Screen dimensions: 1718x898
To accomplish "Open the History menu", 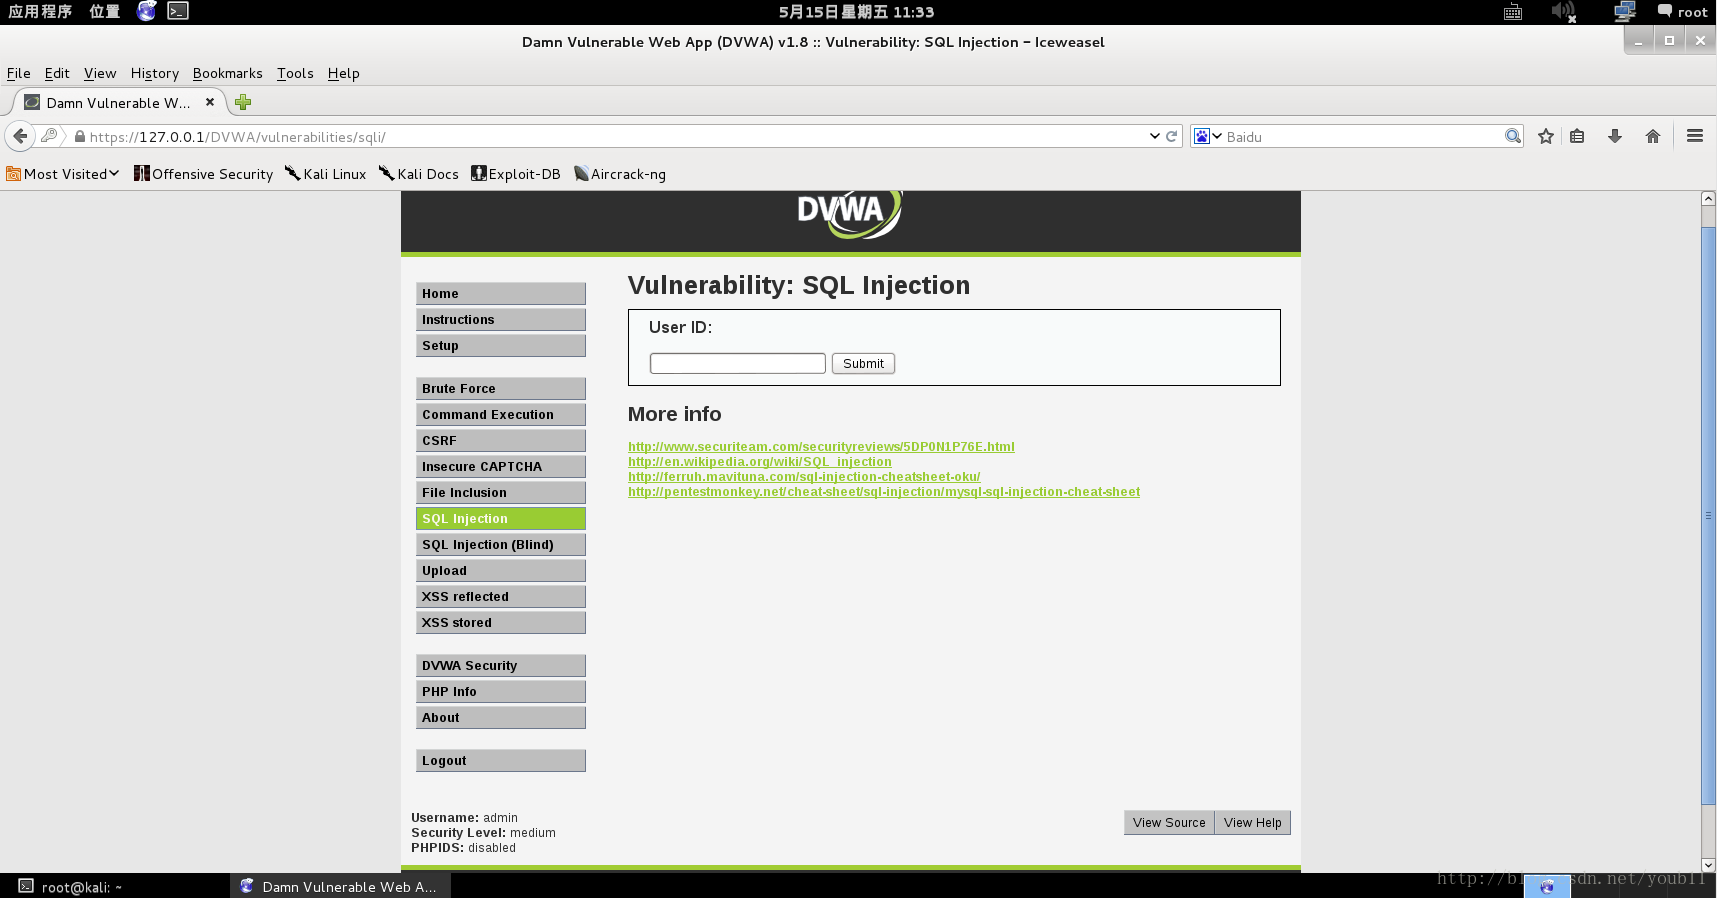I will (x=155, y=73).
